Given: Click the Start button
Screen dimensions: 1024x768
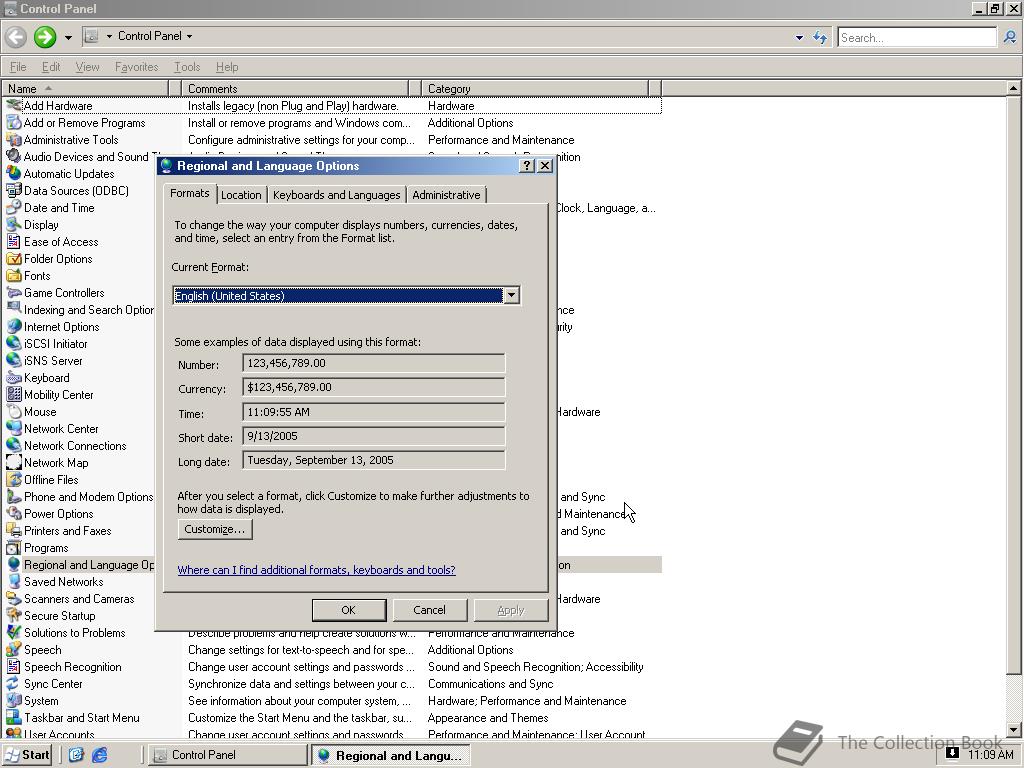Looking at the screenshot, I should (x=27, y=755).
